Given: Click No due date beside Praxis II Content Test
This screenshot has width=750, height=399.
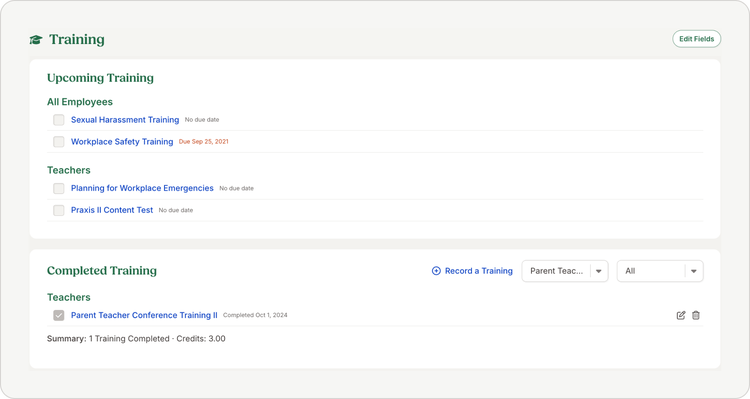Looking at the screenshot, I should [176, 210].
